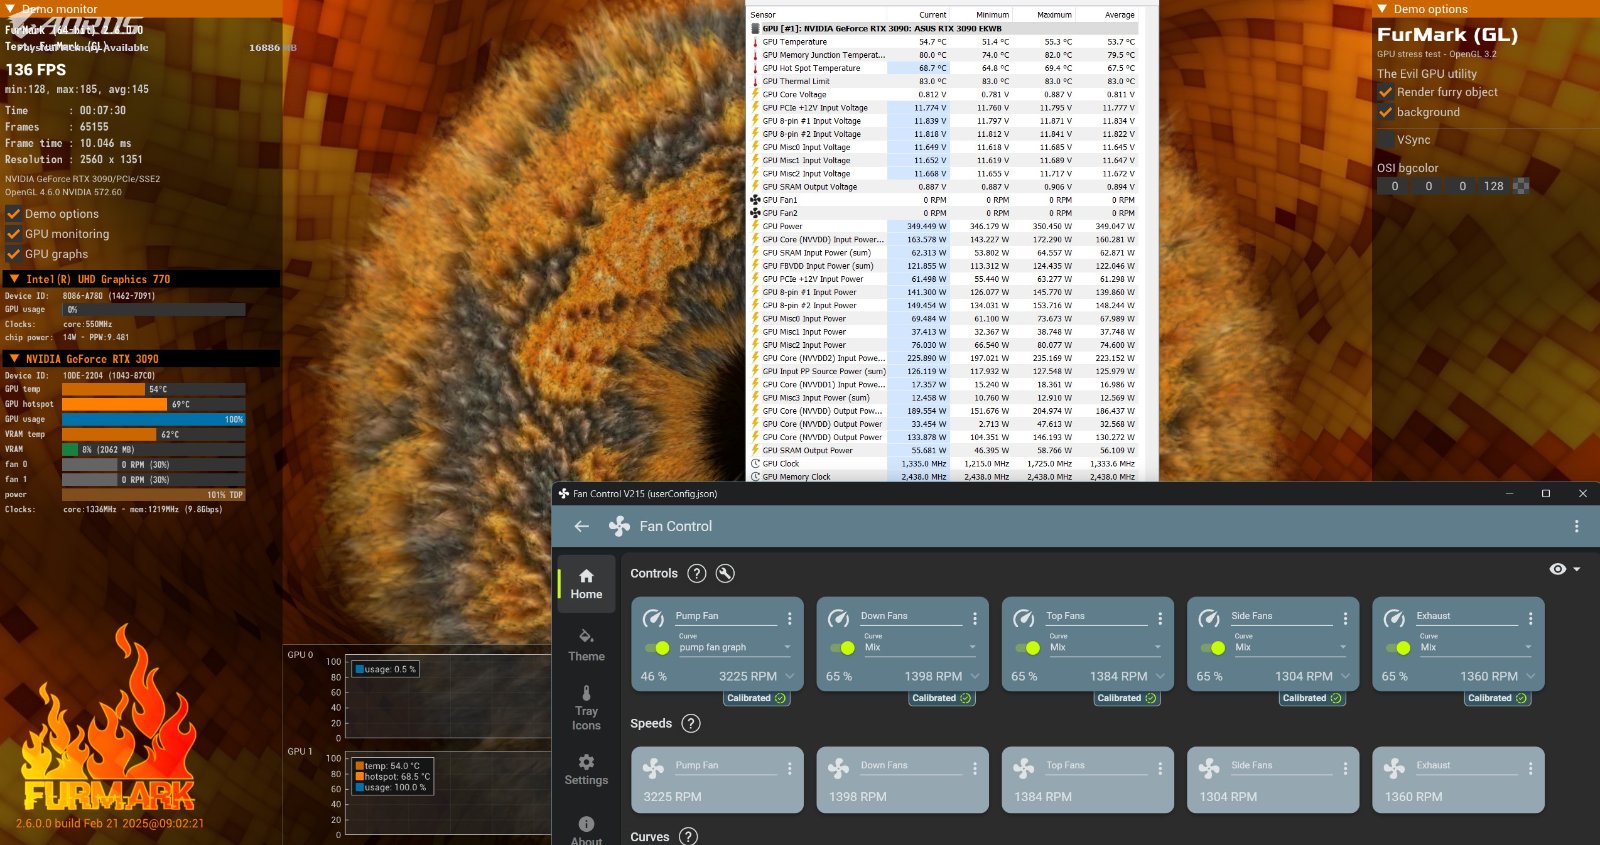Open the Down Fans curve dropdown

919,647
